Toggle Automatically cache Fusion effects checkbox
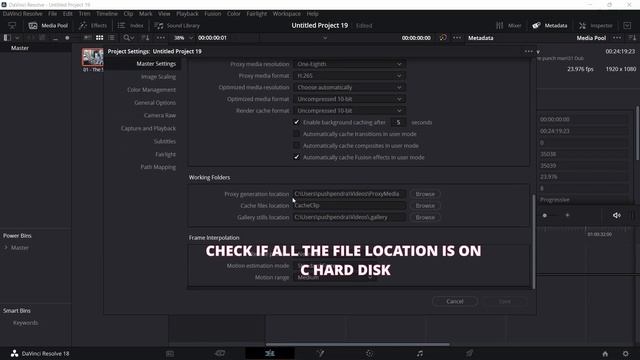The image size is (640, 360). point(296,157)
